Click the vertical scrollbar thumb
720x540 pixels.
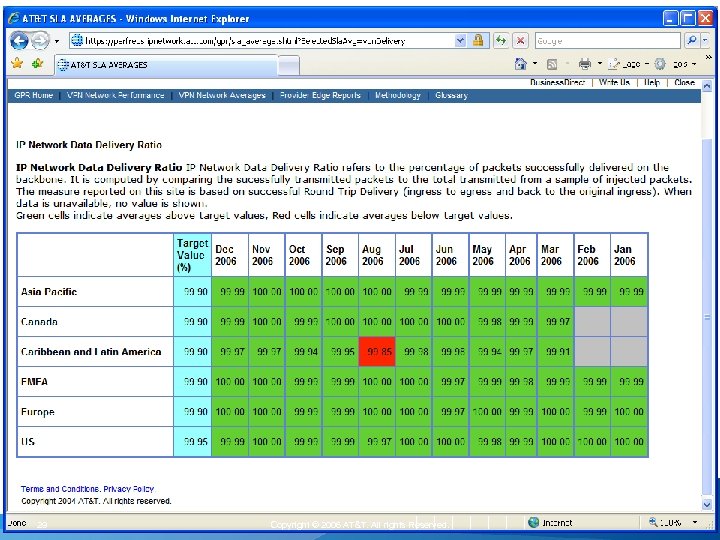point(707,317)
